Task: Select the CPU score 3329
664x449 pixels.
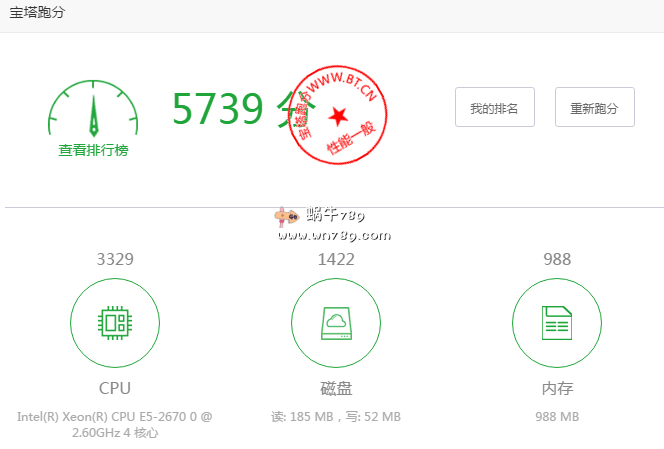Action: pos(114,259)
